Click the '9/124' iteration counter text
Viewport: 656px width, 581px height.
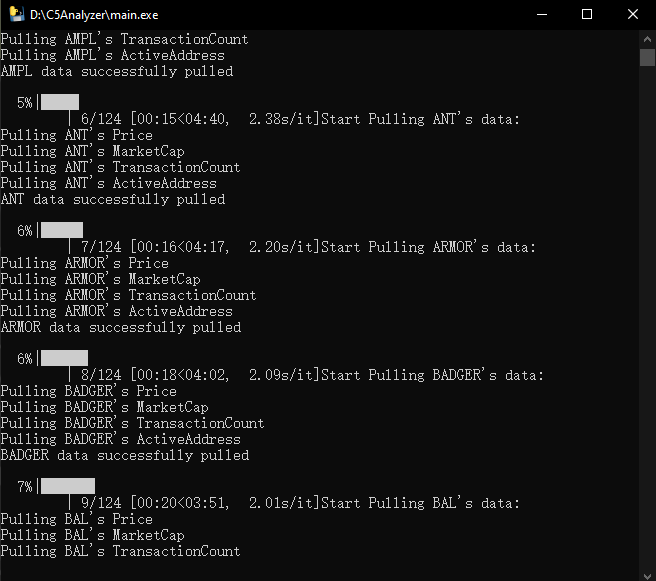(x=101, y=503)
